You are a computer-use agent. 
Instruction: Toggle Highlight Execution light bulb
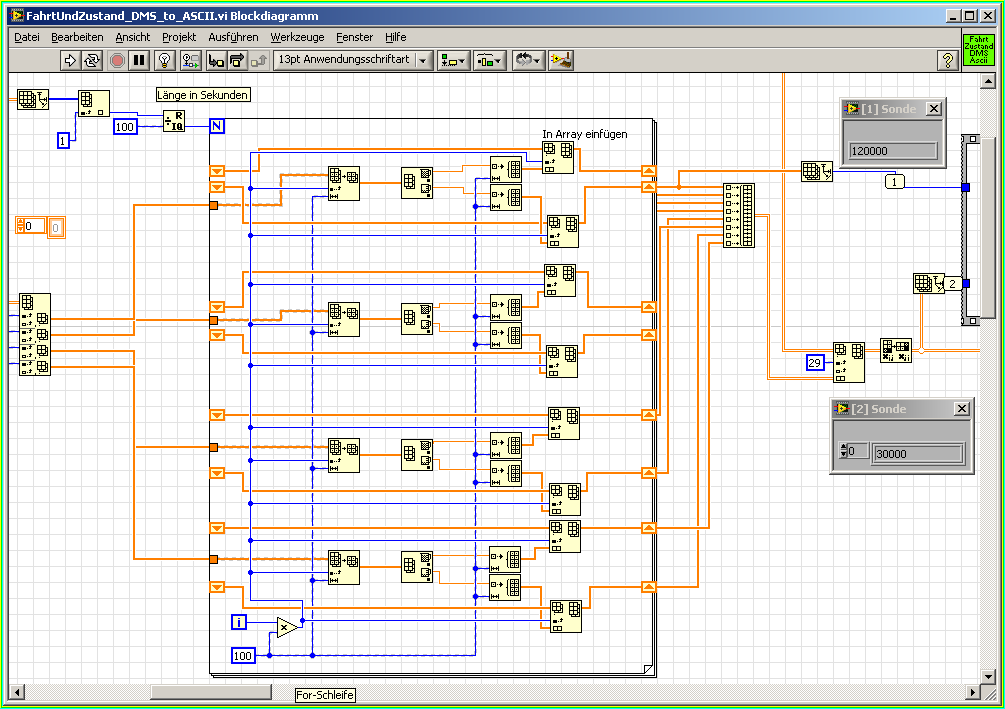(x=166, y=61)
